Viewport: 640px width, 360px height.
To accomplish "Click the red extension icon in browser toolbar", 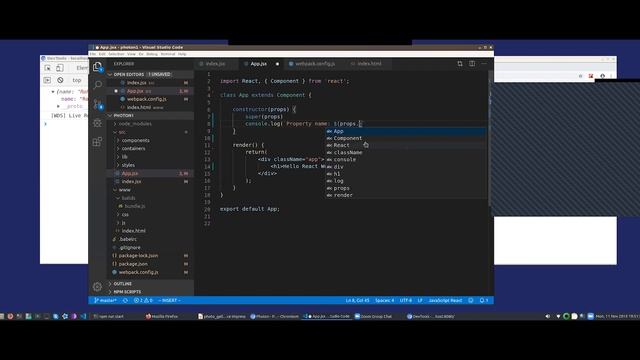I will (591, 76).
